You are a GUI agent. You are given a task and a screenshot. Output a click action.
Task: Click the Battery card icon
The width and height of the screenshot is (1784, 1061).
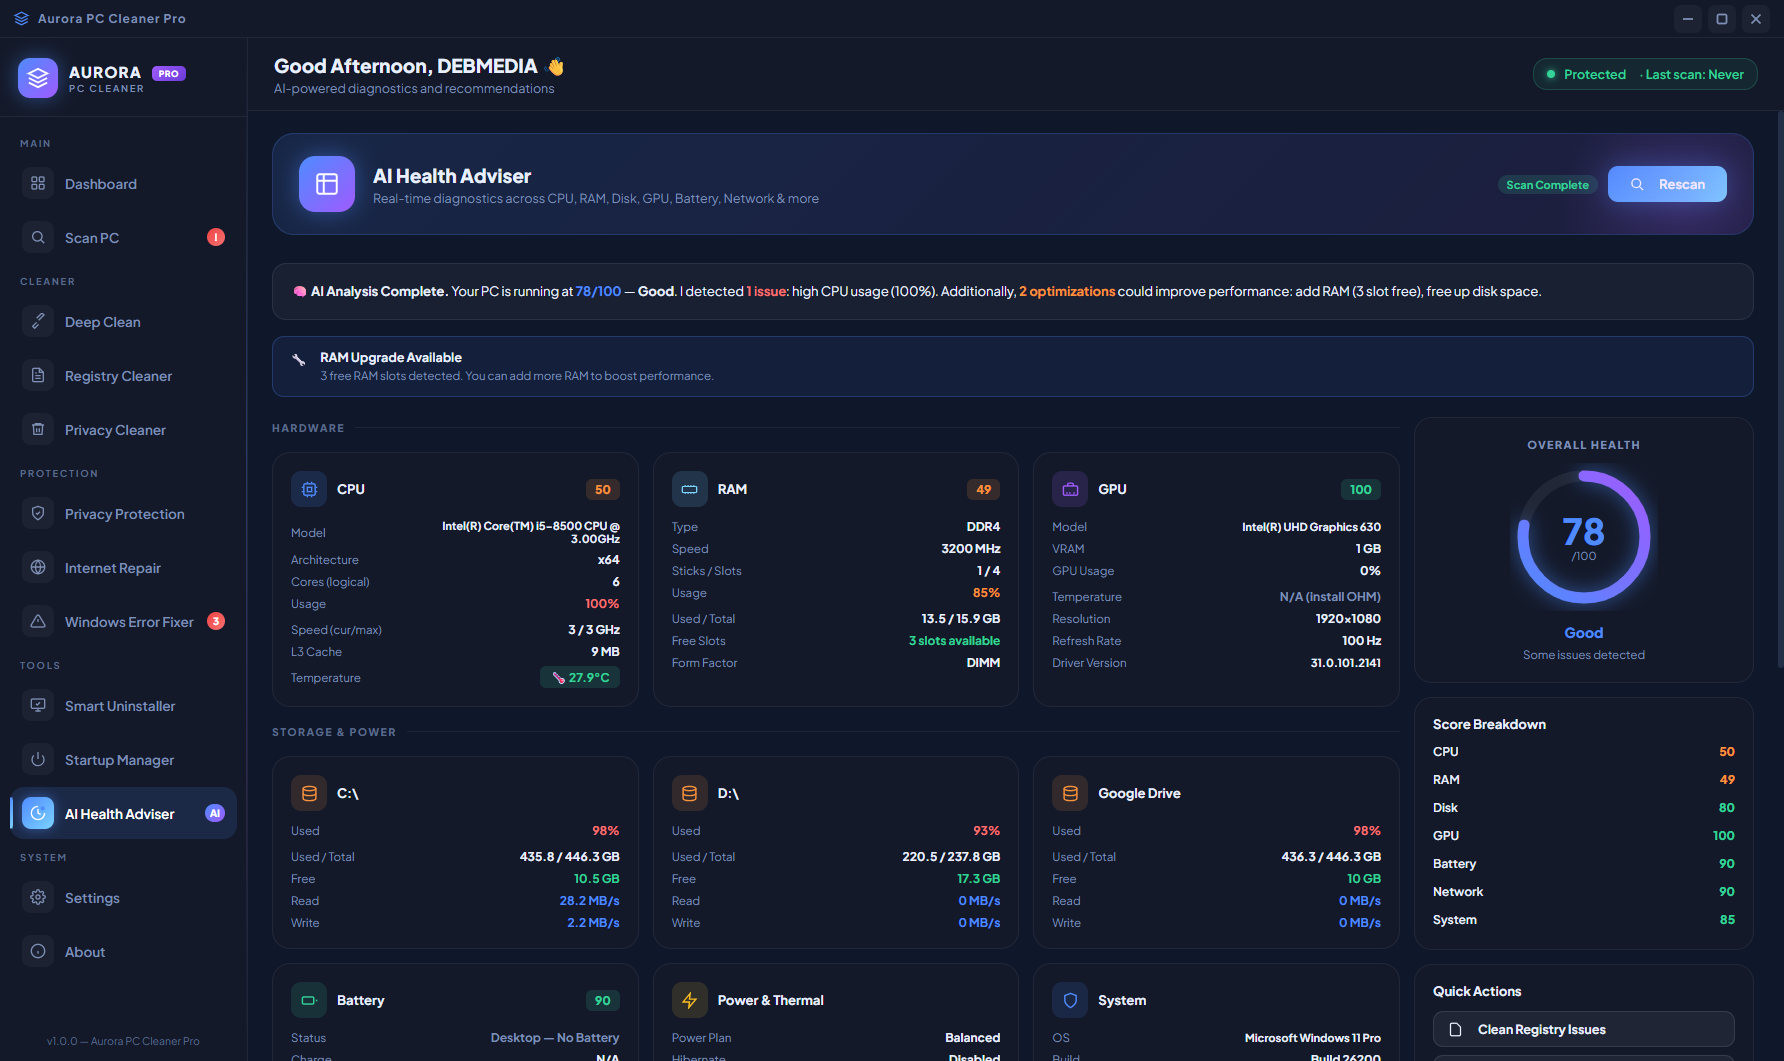(x=309, y=1001)
